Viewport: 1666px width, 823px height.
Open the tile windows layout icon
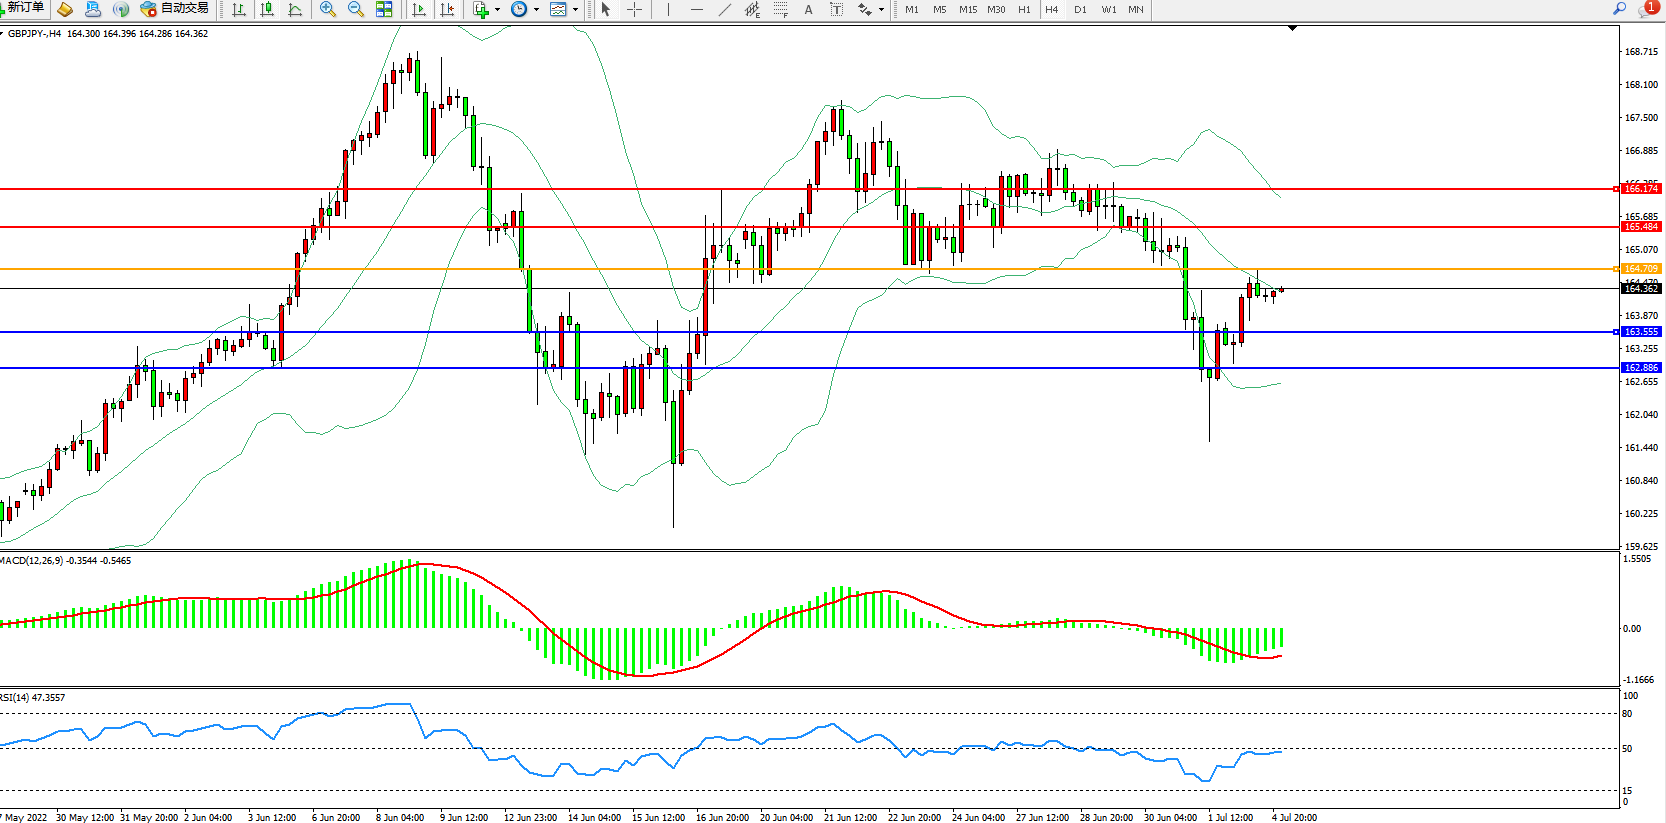[384, 9]
